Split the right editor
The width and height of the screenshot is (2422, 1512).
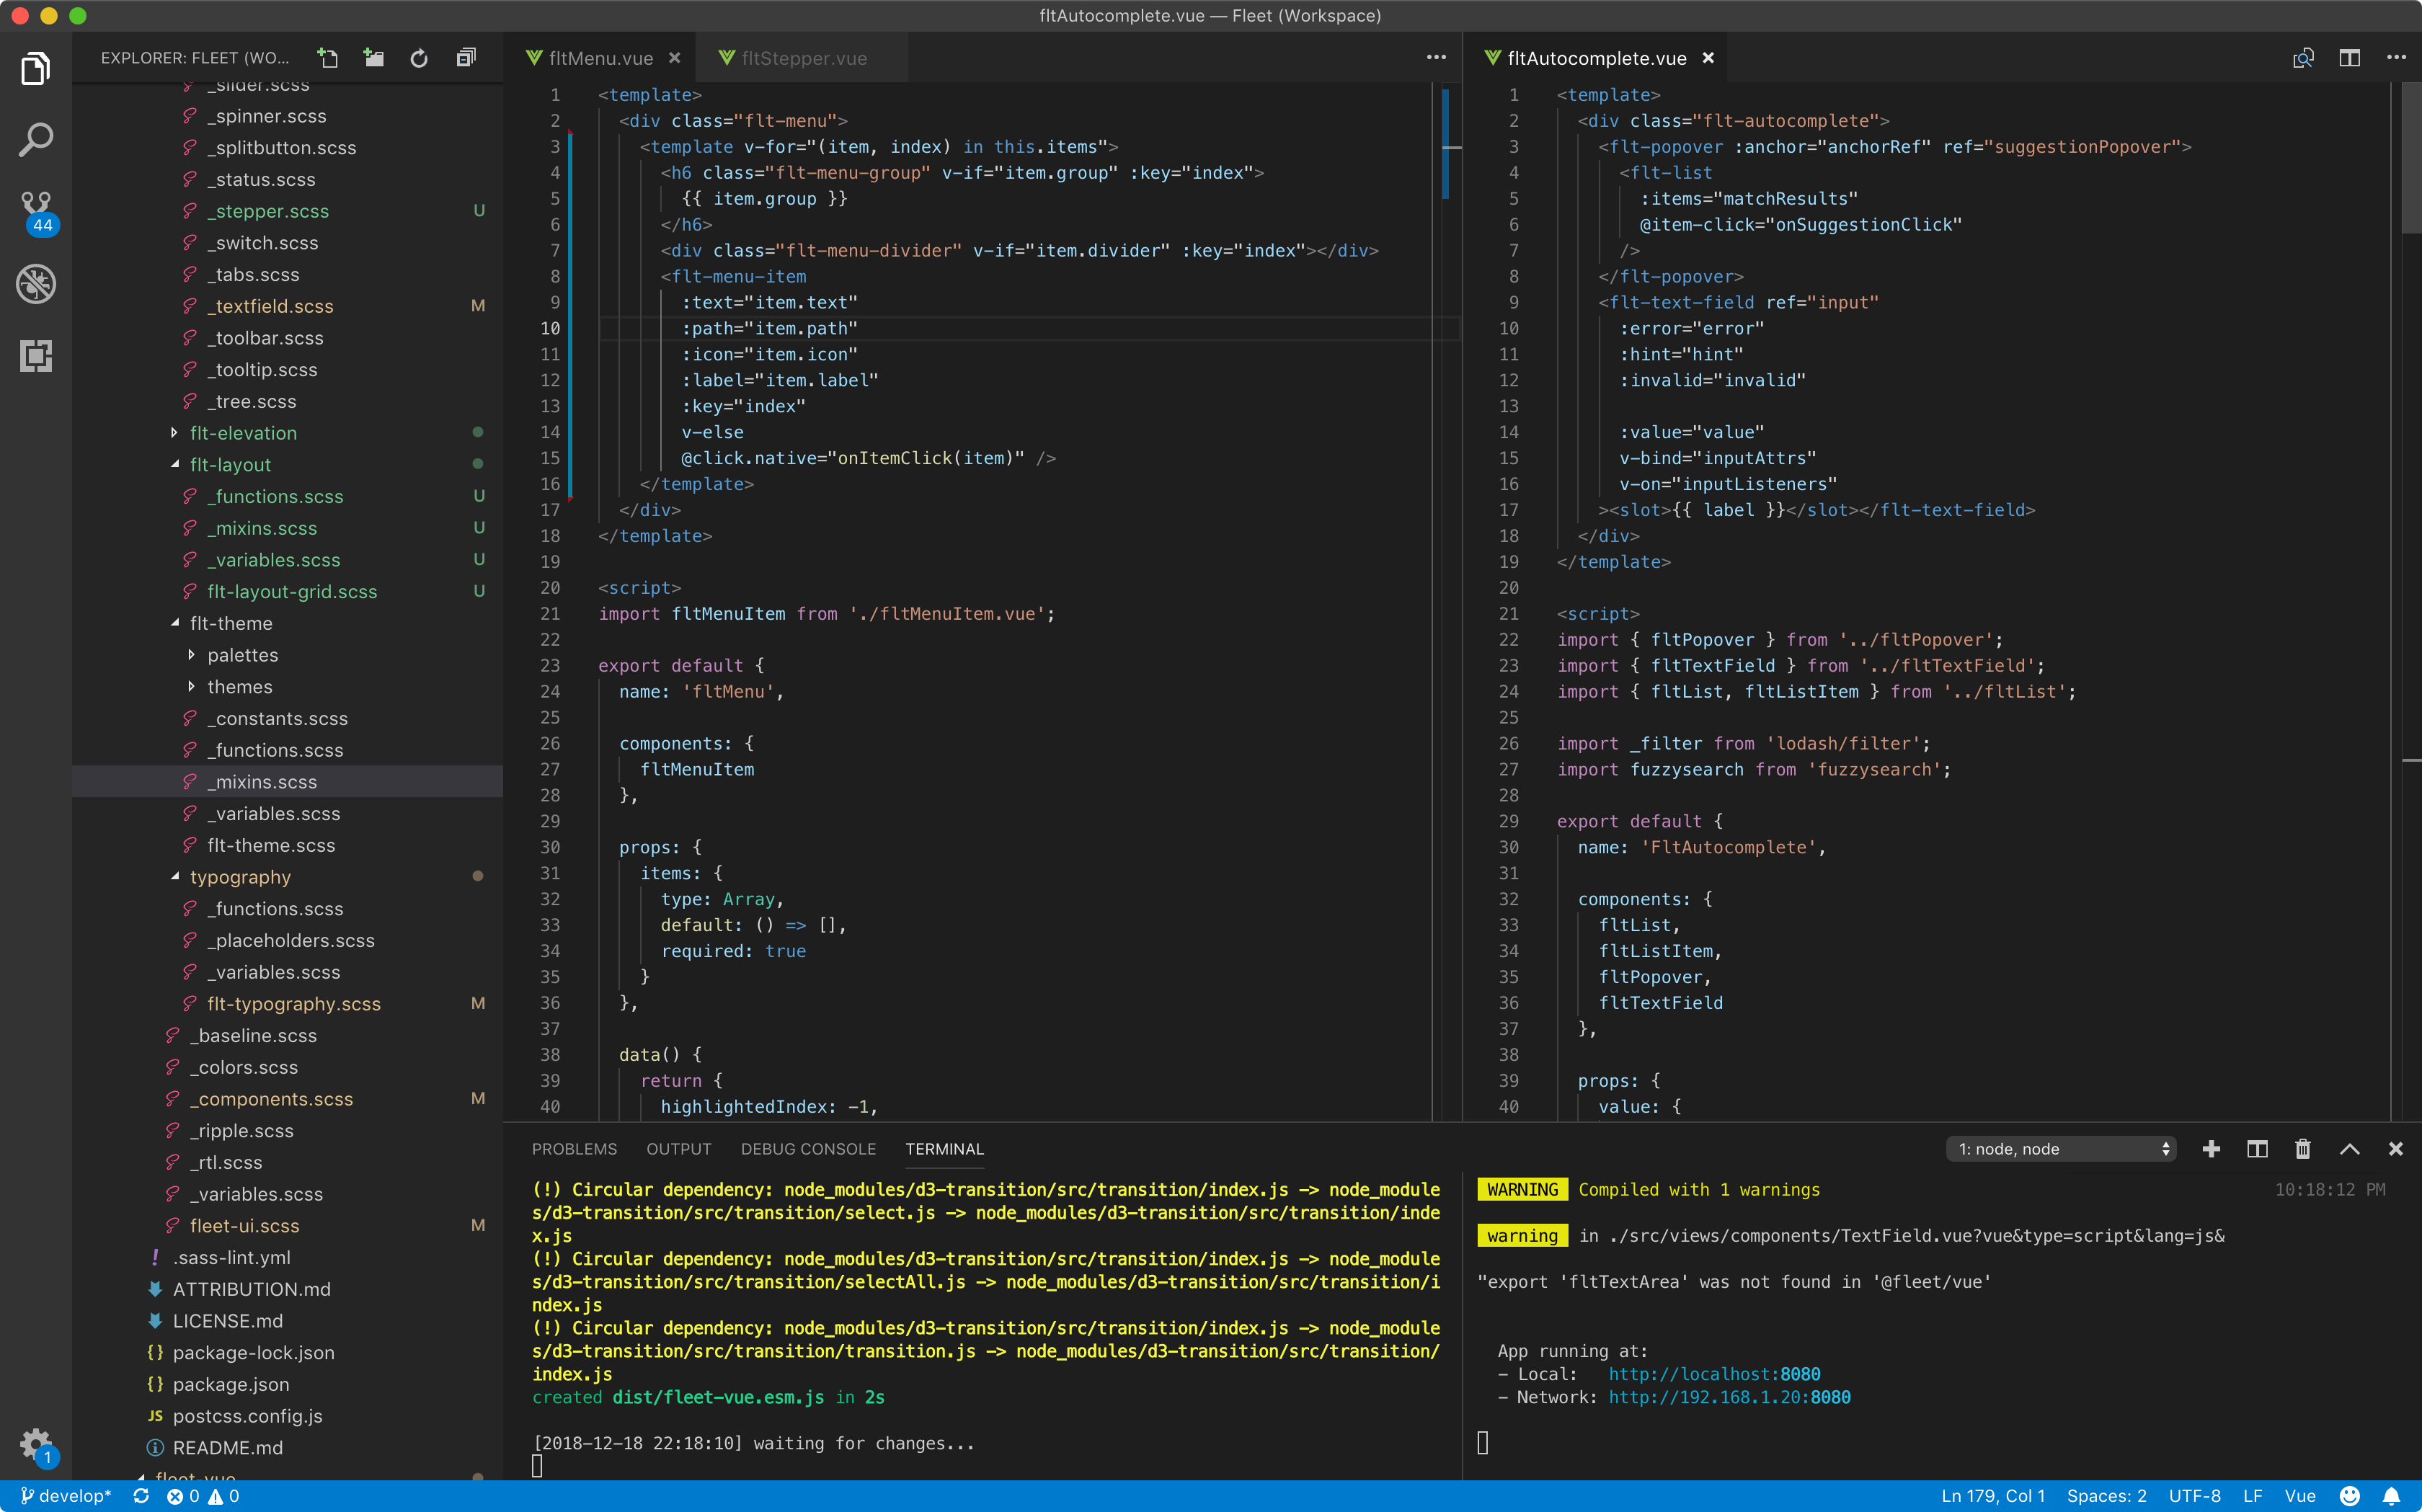tap(2349, 58)
